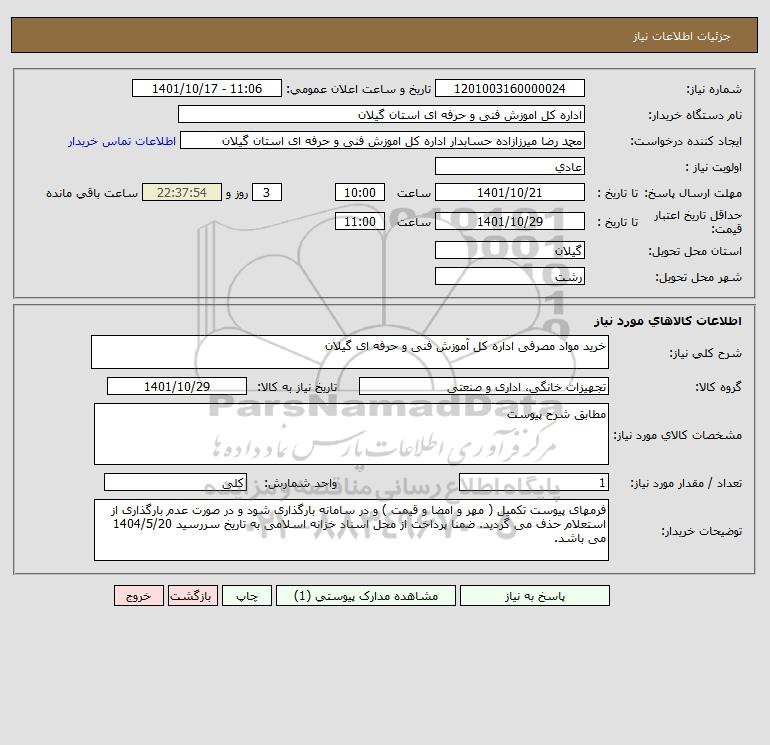Viewport: 770px width, 745px height.
Task: Click the remaining days field showing 3
Action: point(267,193)
